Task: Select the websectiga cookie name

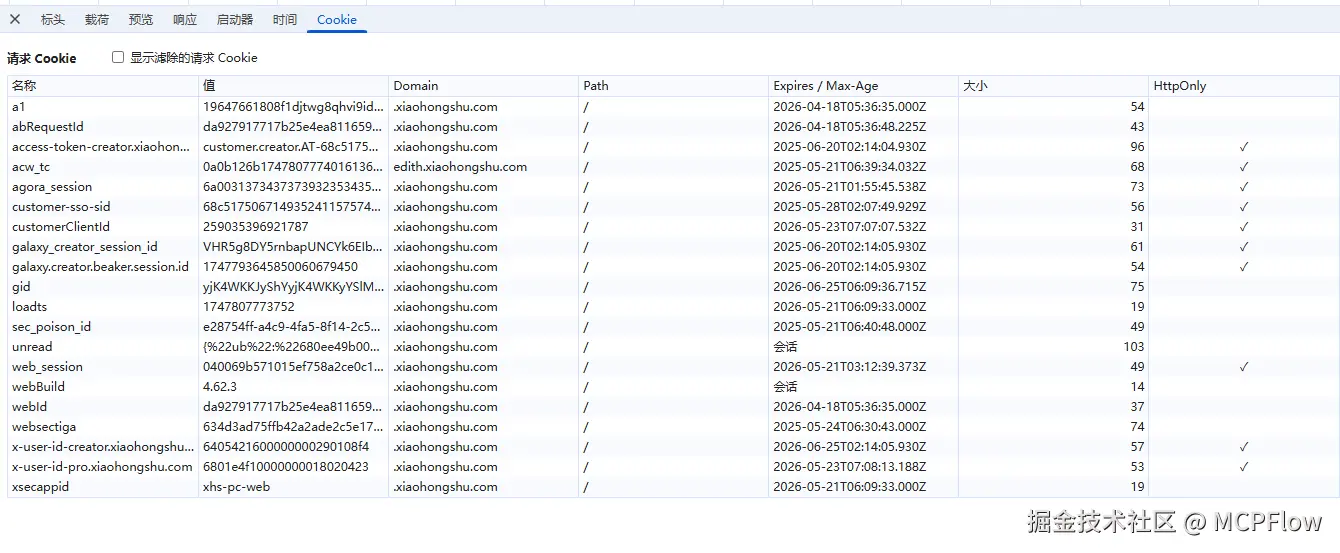Action: (x=44, y=427)
